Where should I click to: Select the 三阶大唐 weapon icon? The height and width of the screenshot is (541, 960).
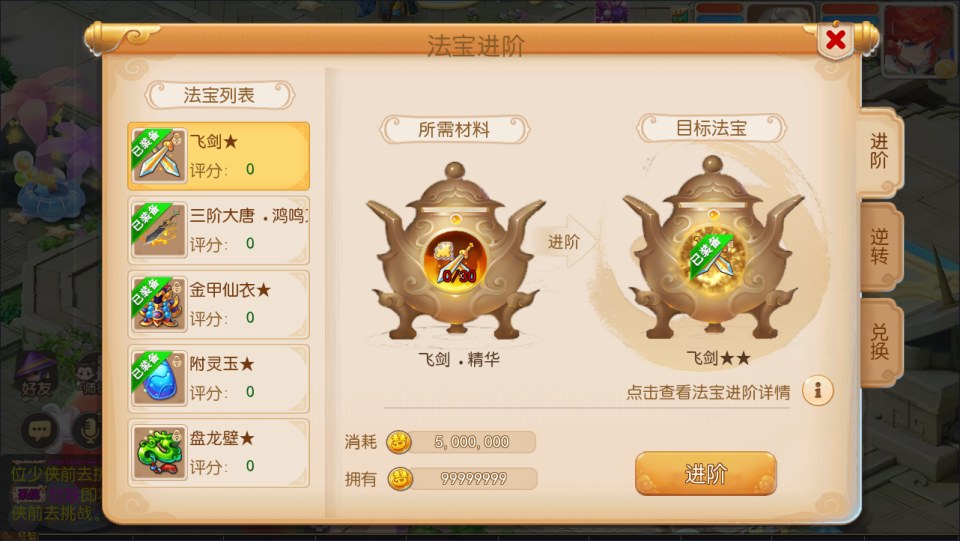click(159, 230)
